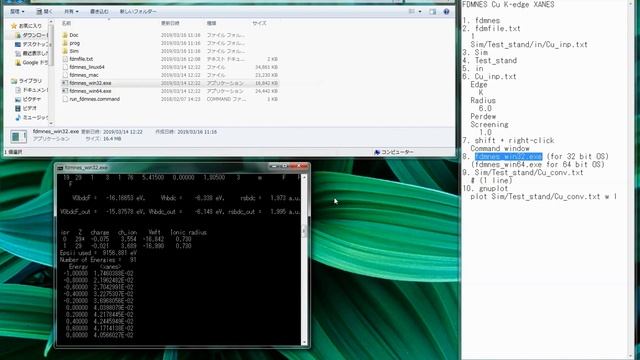Click the 開く (Open) toolbar button
Image resolution: width=640 pixels, height=360 pixels.
44,11
